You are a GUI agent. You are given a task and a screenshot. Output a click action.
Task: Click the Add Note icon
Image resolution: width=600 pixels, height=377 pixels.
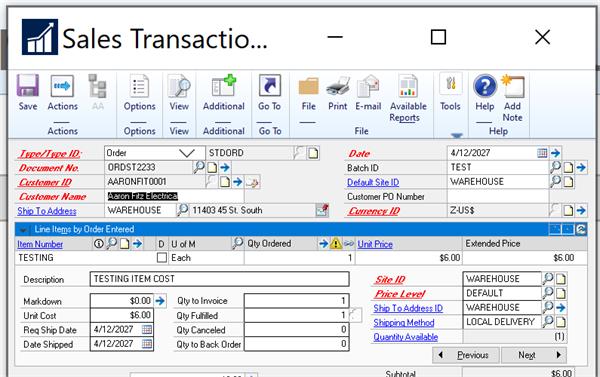[x=512, y=98]
